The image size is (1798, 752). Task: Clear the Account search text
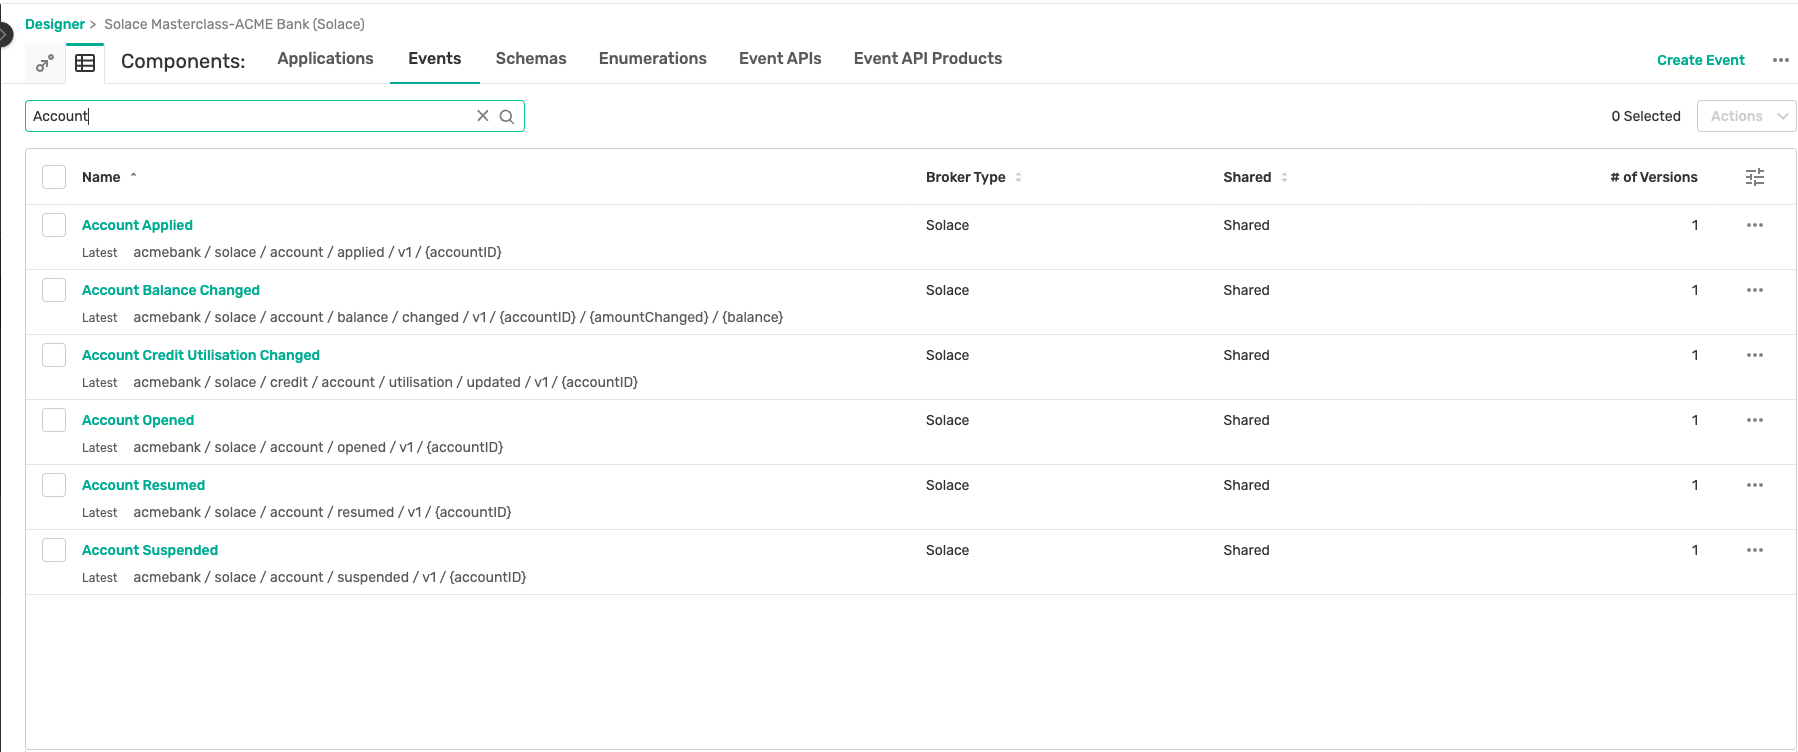[483, 116]
